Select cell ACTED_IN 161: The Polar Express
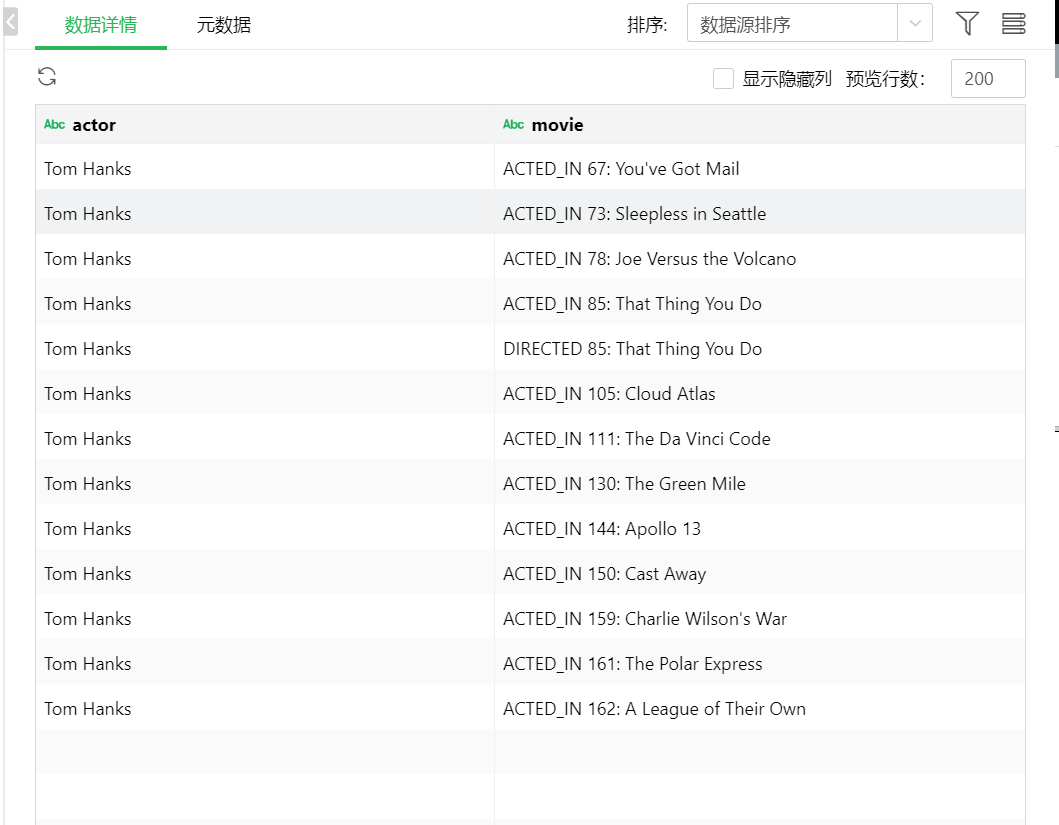 (760, 664)
